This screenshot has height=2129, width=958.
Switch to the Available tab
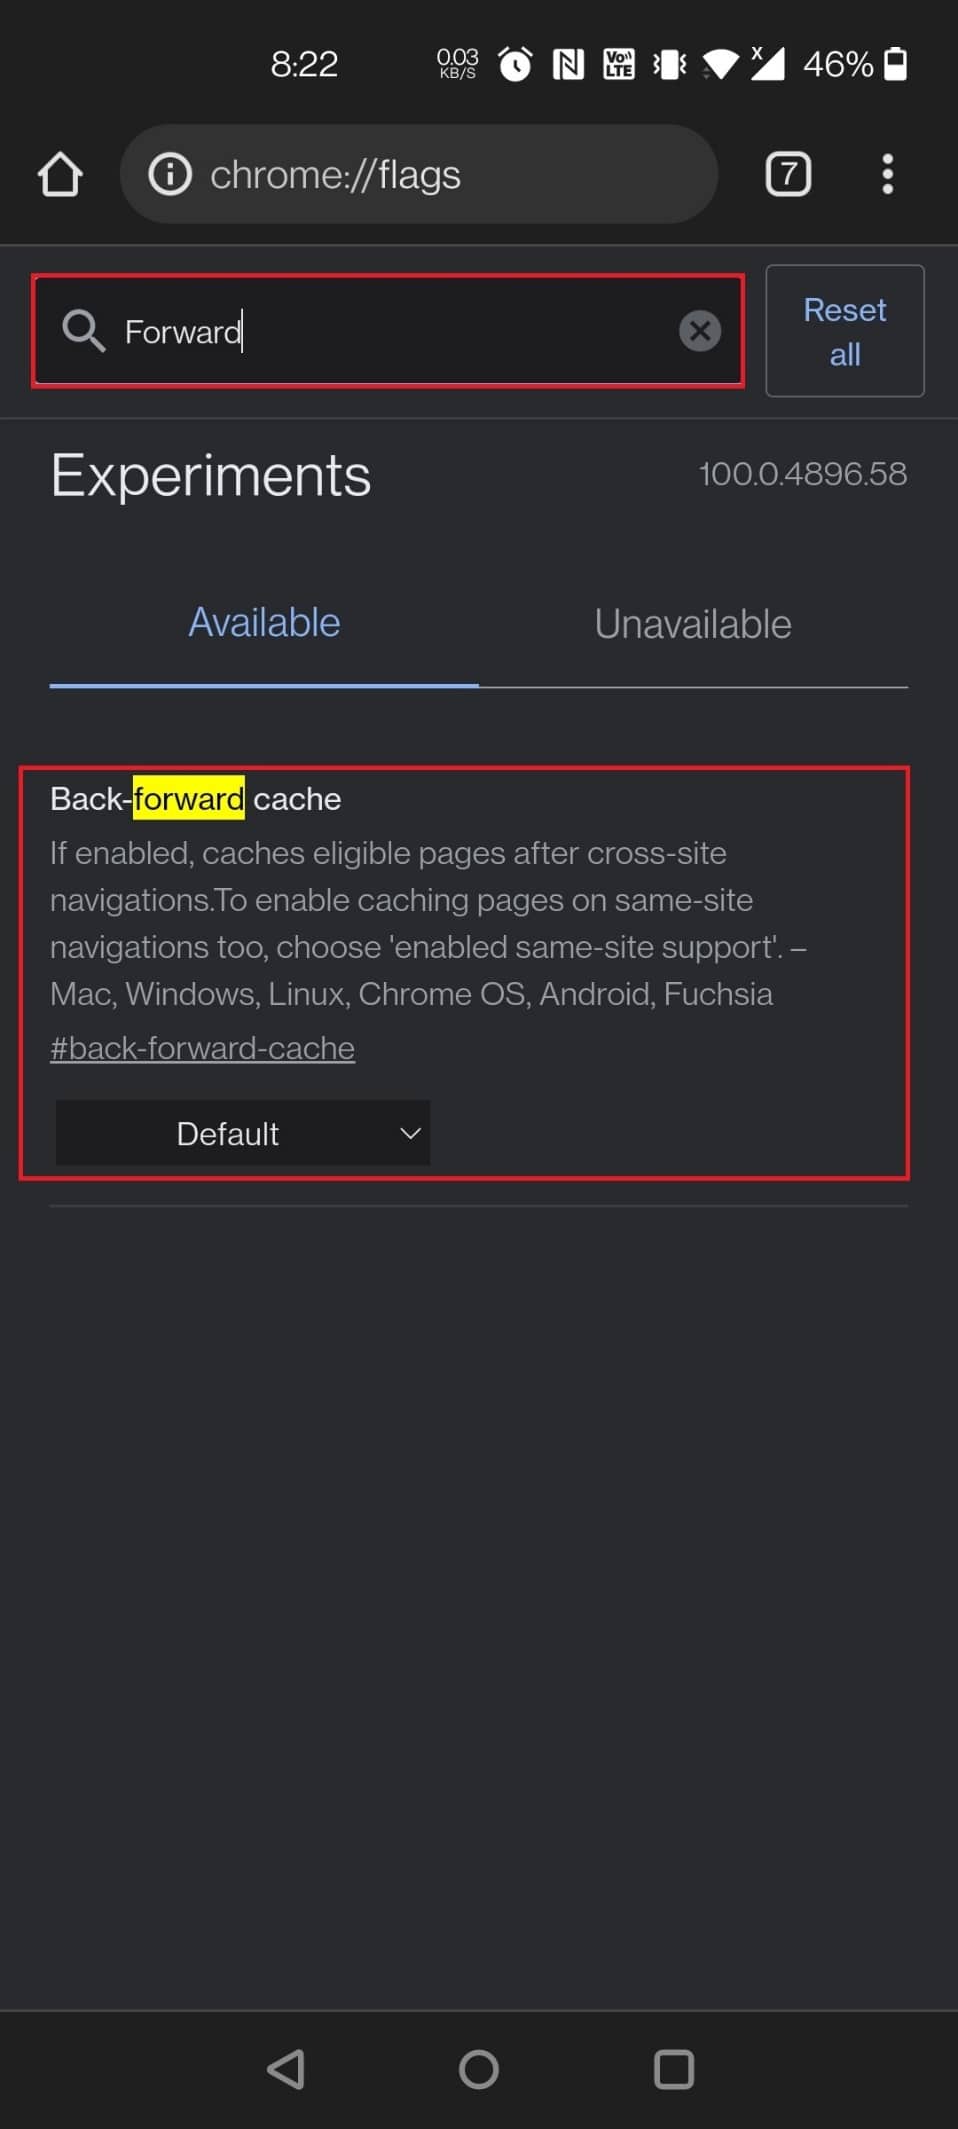click(264, 623)
